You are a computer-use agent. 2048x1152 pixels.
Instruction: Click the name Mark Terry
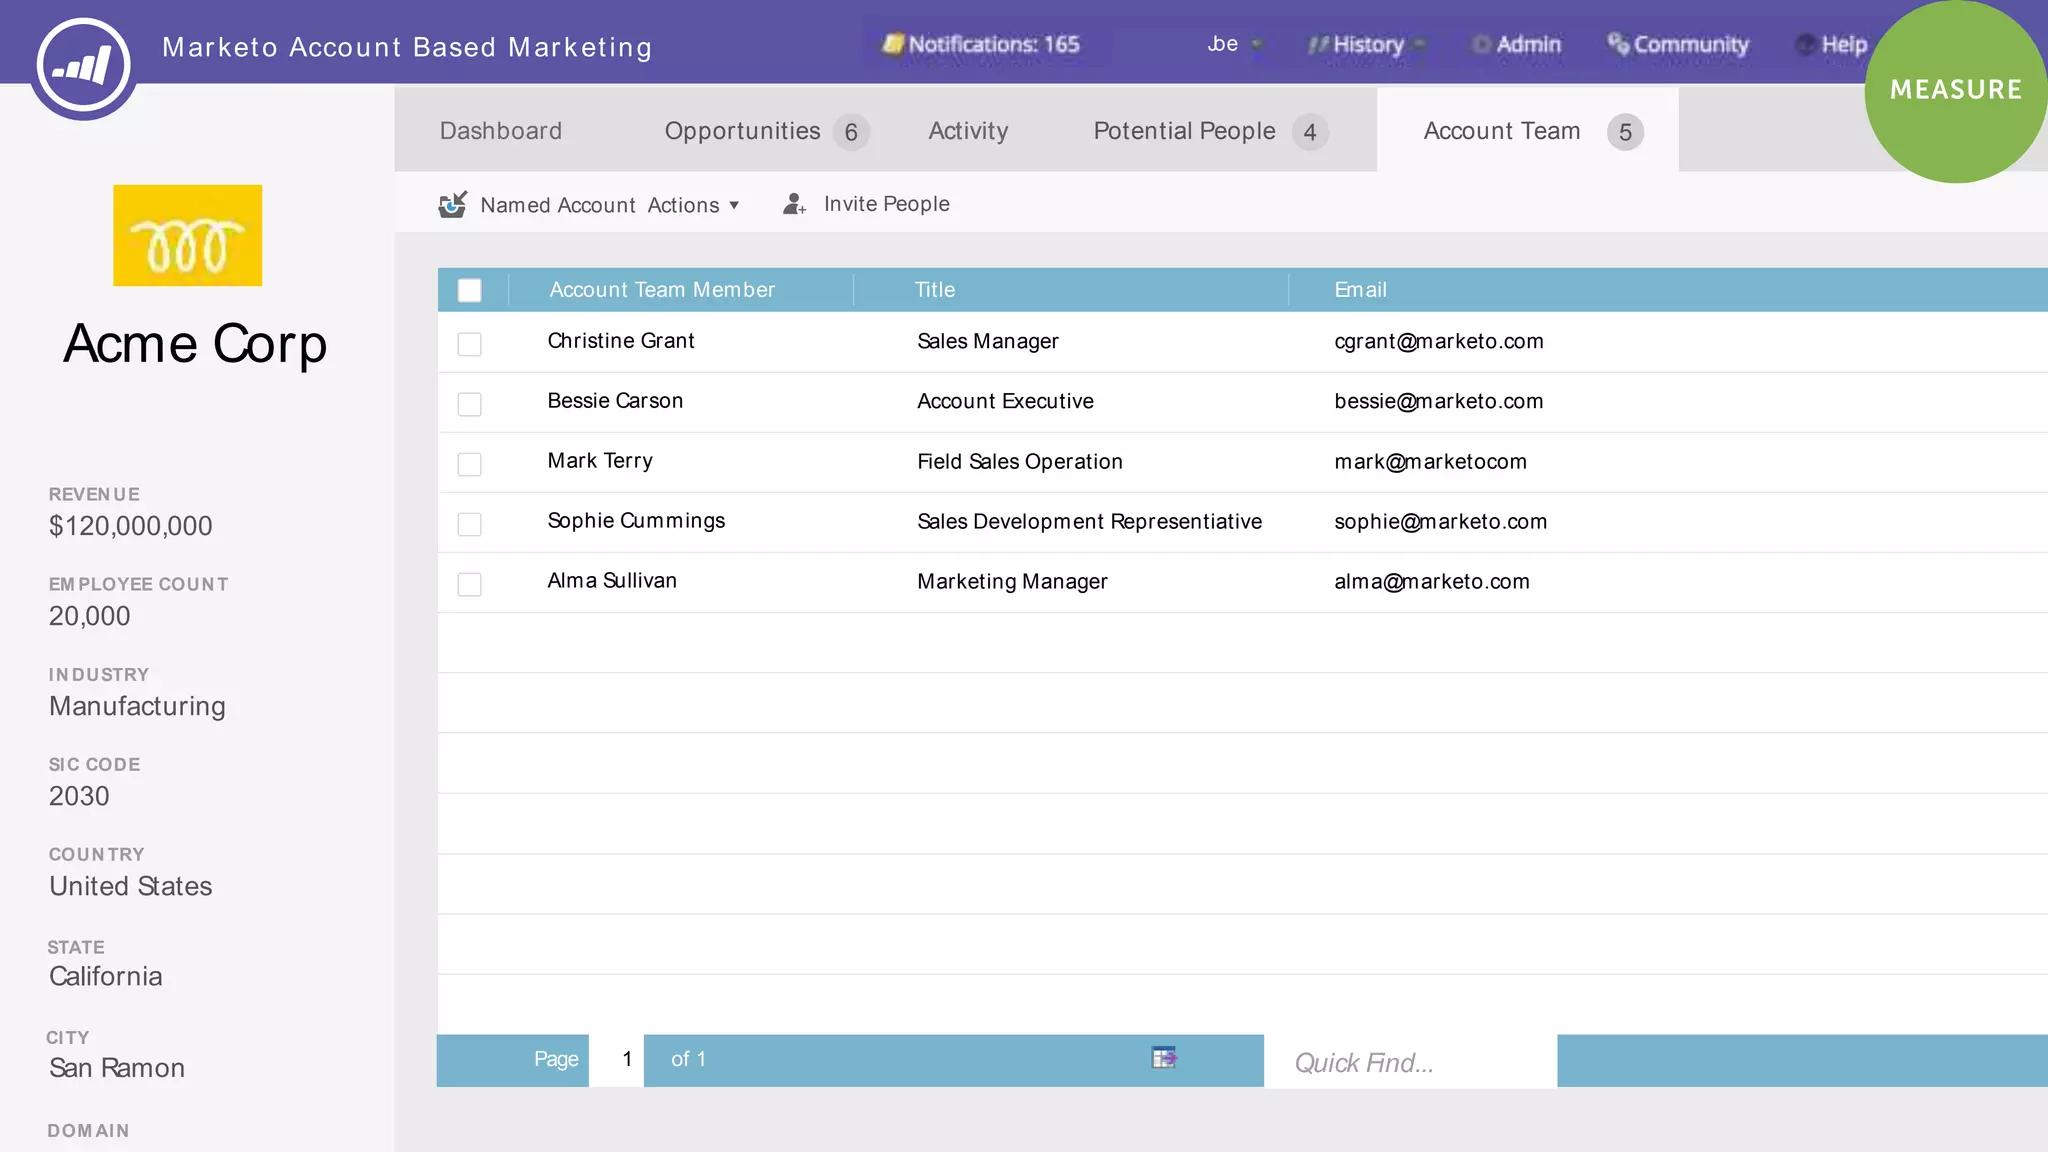point(600,461)
